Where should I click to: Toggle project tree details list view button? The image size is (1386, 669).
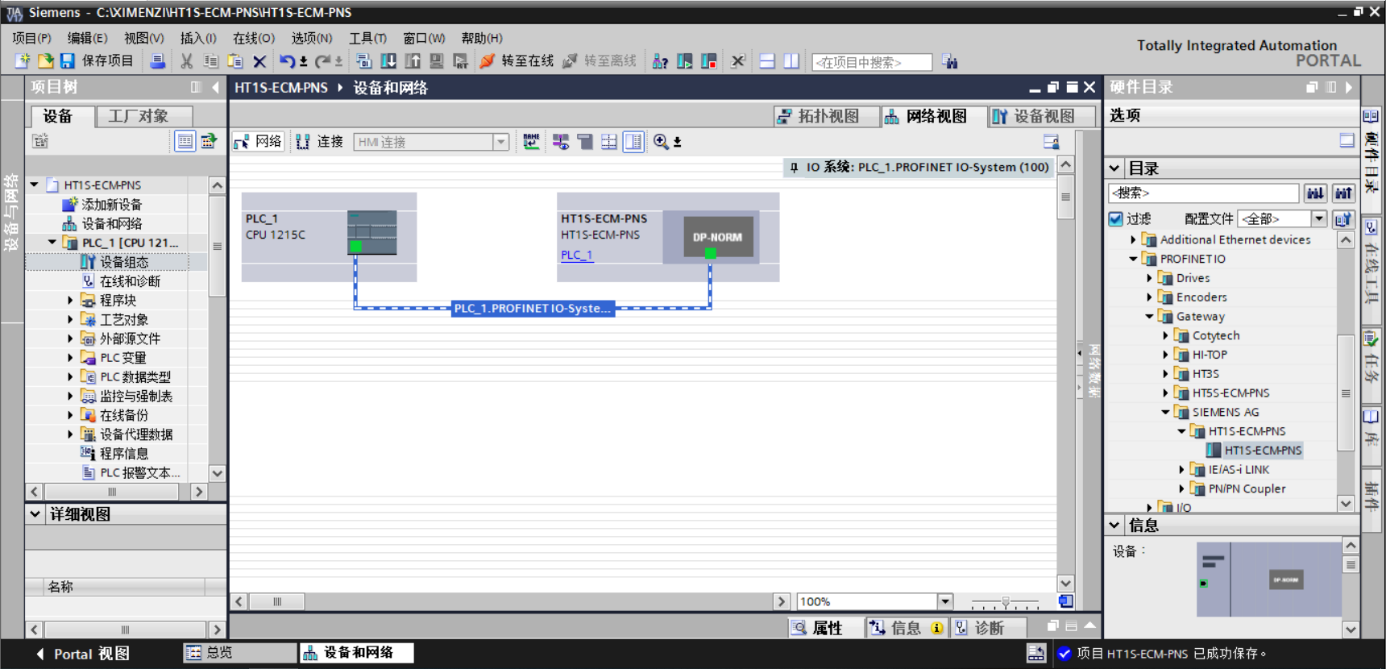click(x=185, y=141)
